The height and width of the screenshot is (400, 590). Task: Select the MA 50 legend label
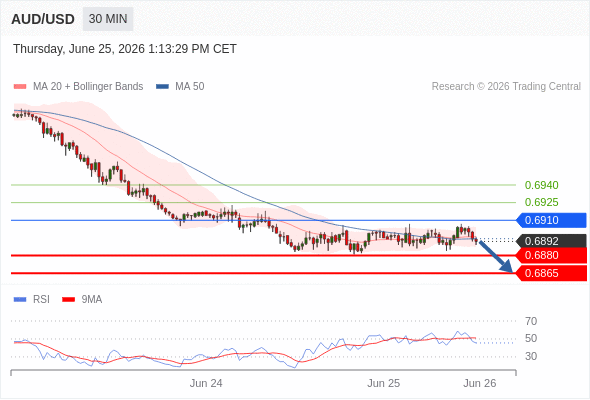click(x=190, y=87)
